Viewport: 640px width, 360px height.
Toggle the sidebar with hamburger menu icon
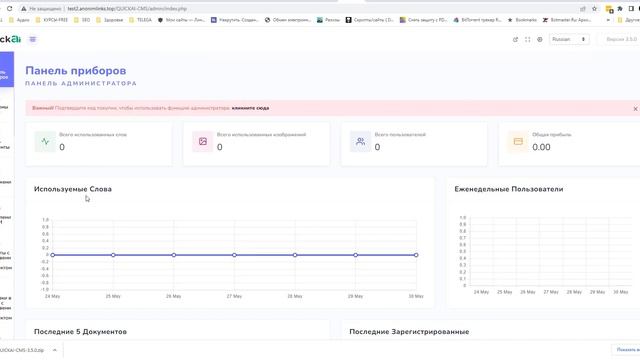(33, 39)
